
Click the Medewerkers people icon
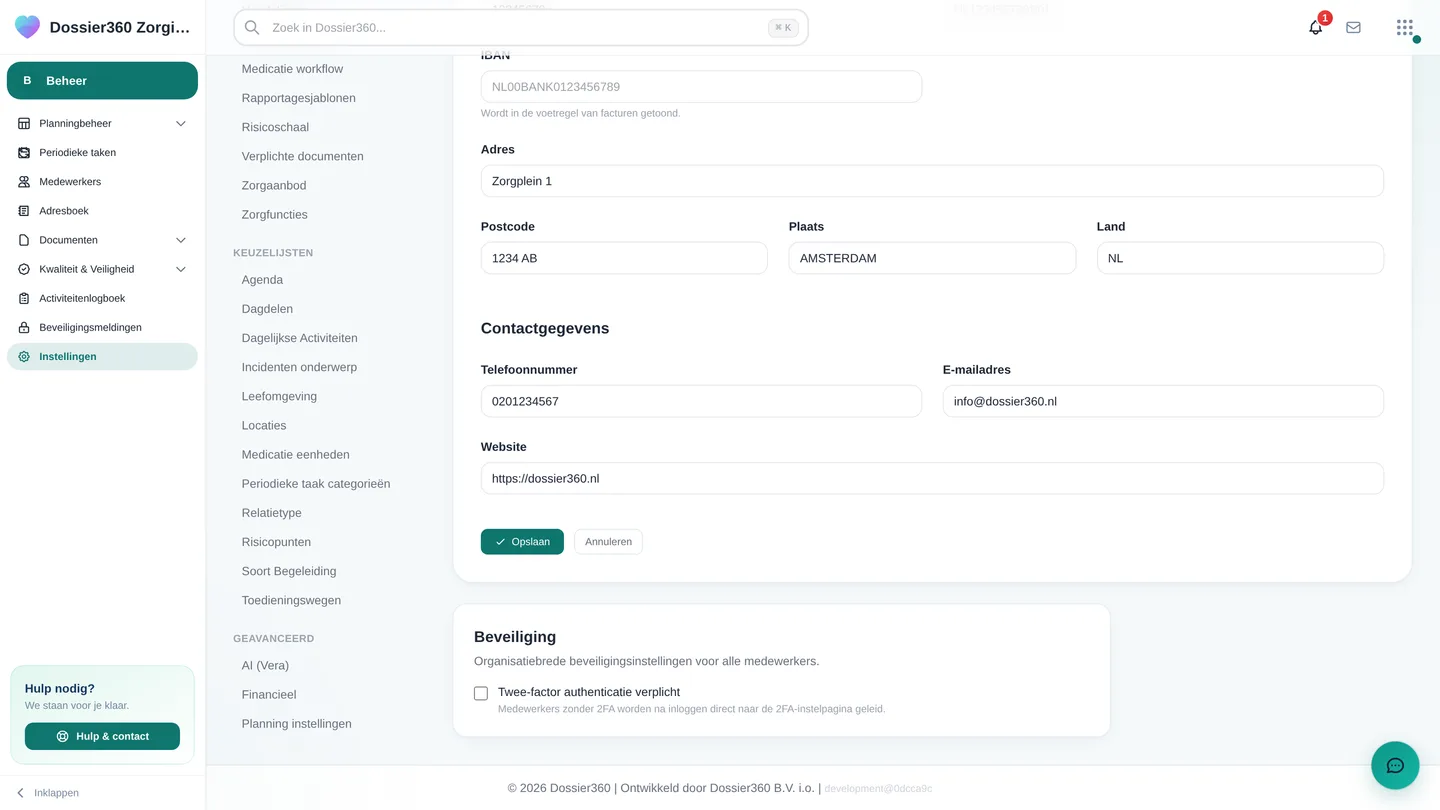[24, 182]
